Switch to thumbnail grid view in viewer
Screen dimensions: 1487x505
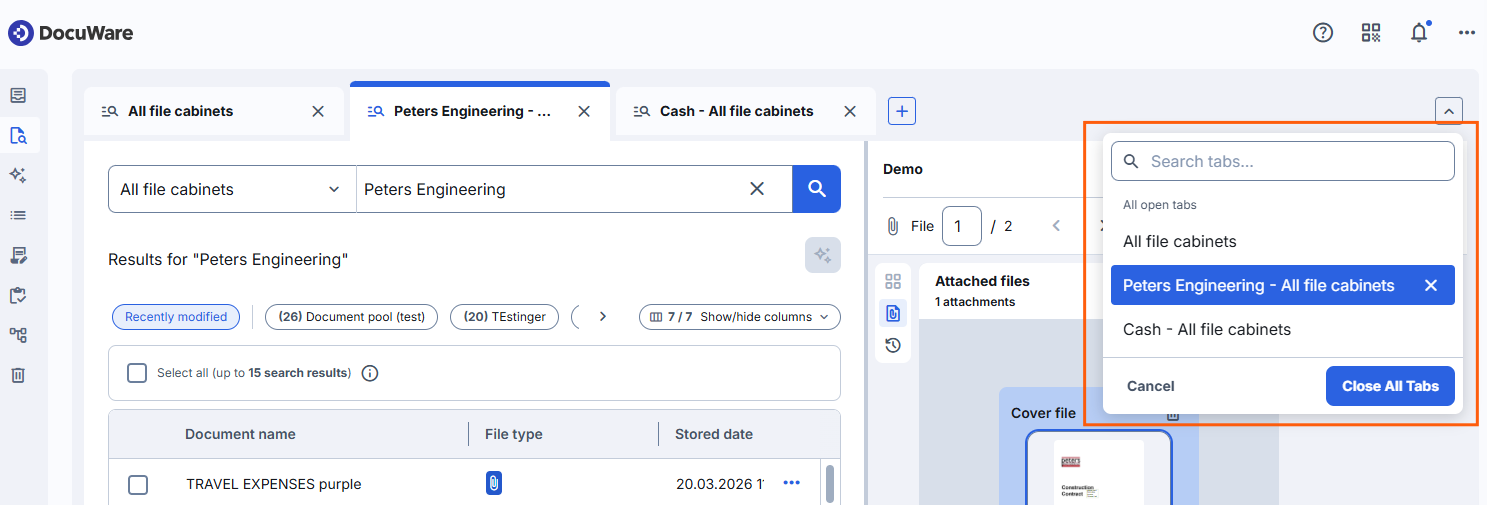pyautogui.click(x=893, y=282)
